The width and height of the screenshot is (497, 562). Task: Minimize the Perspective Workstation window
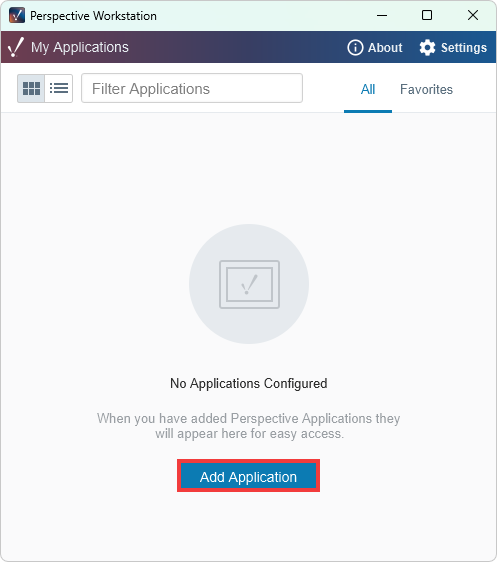point(382,15)
